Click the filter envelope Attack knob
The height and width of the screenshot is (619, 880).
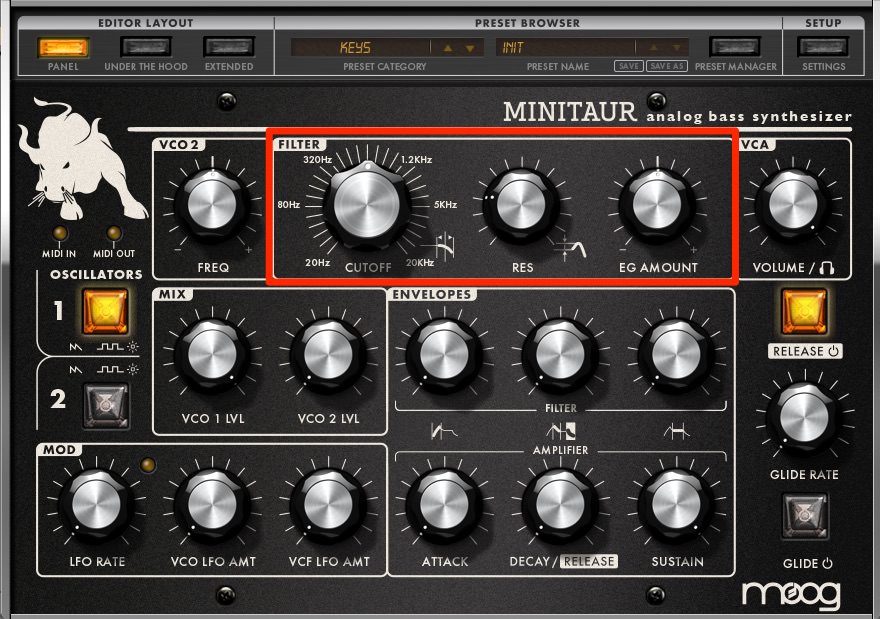(444, 355)
